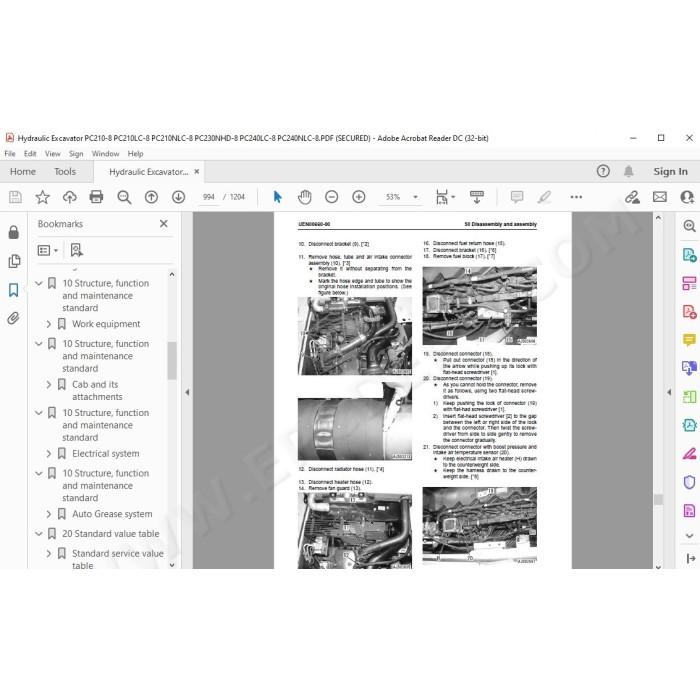This screenshot has width=700, height=700.
Task: Expand right tools pane button
Action: (x=690, y=558)
